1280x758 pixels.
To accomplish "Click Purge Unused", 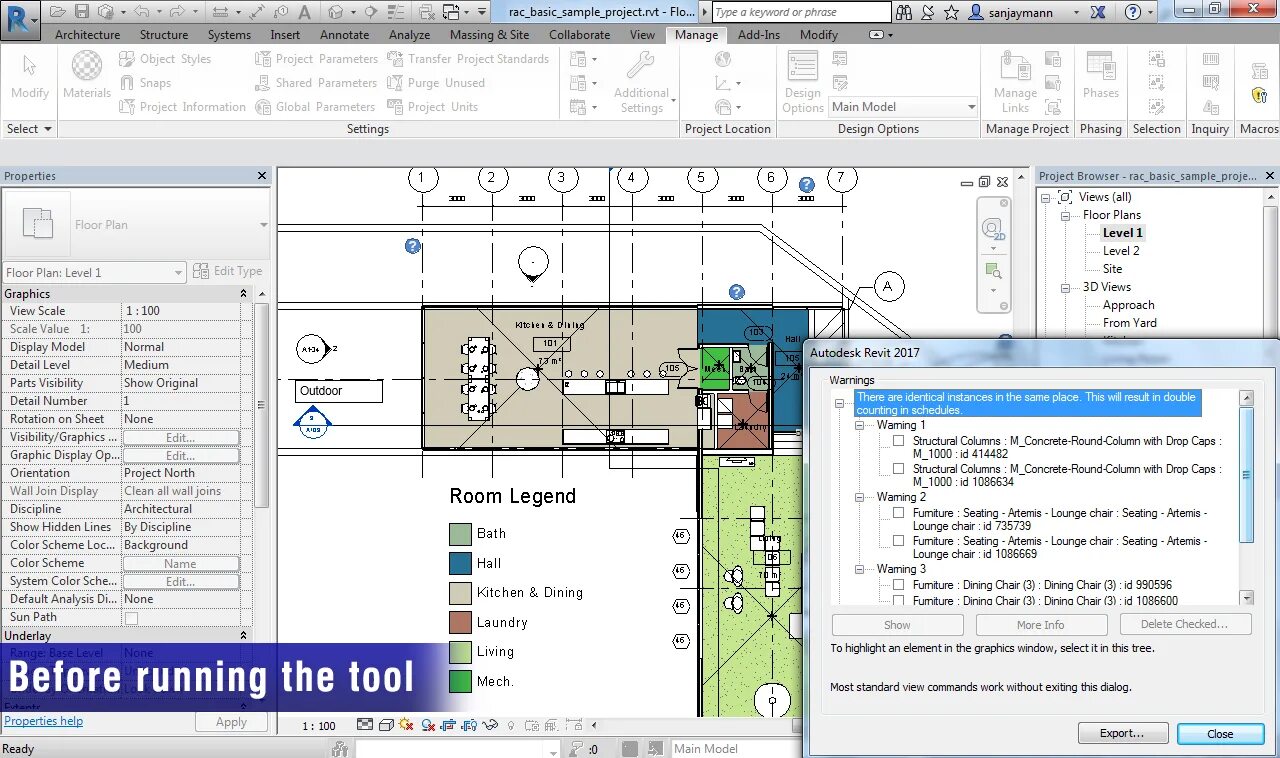I will [436, 83].
